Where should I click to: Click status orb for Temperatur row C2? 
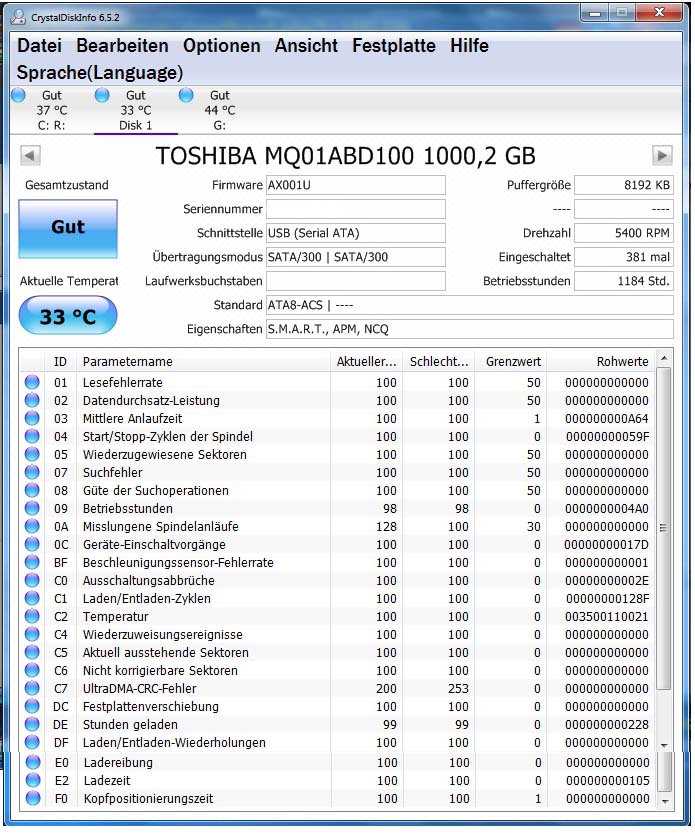pos(32,616)
